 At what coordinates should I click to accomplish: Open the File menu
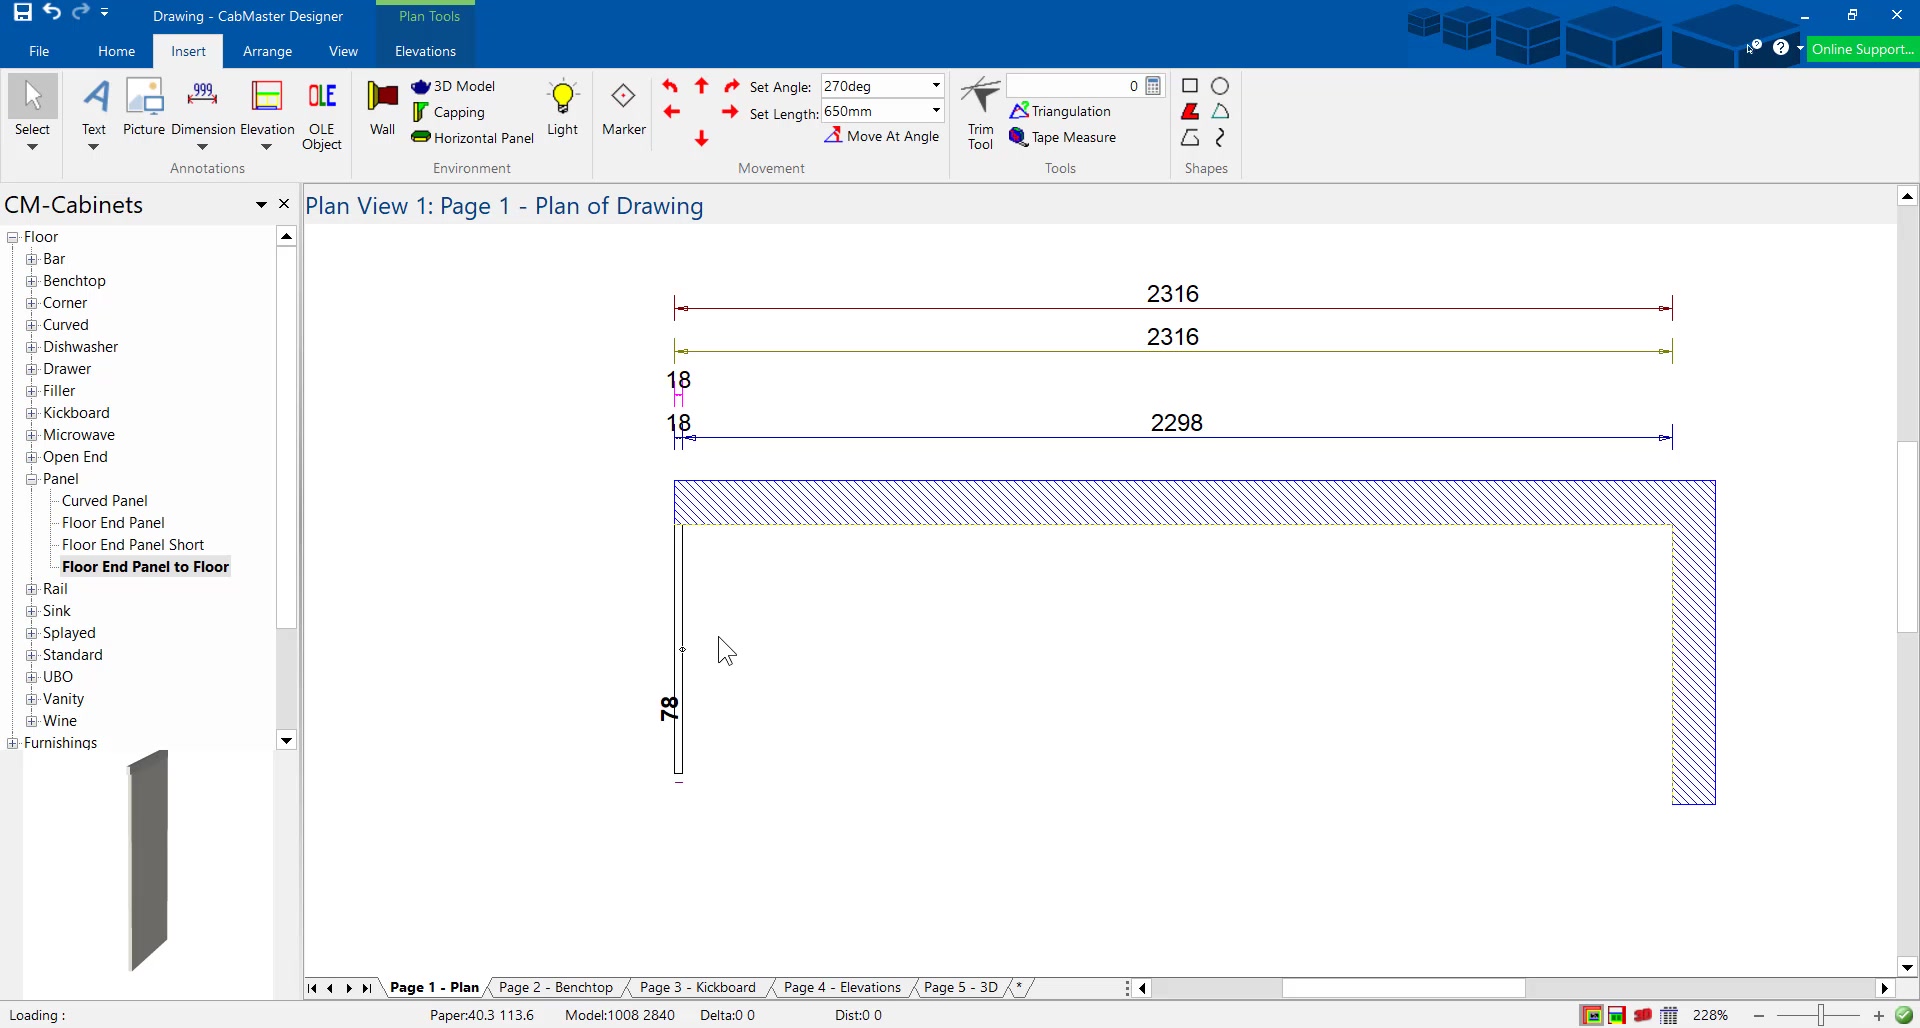pos(39,51)
